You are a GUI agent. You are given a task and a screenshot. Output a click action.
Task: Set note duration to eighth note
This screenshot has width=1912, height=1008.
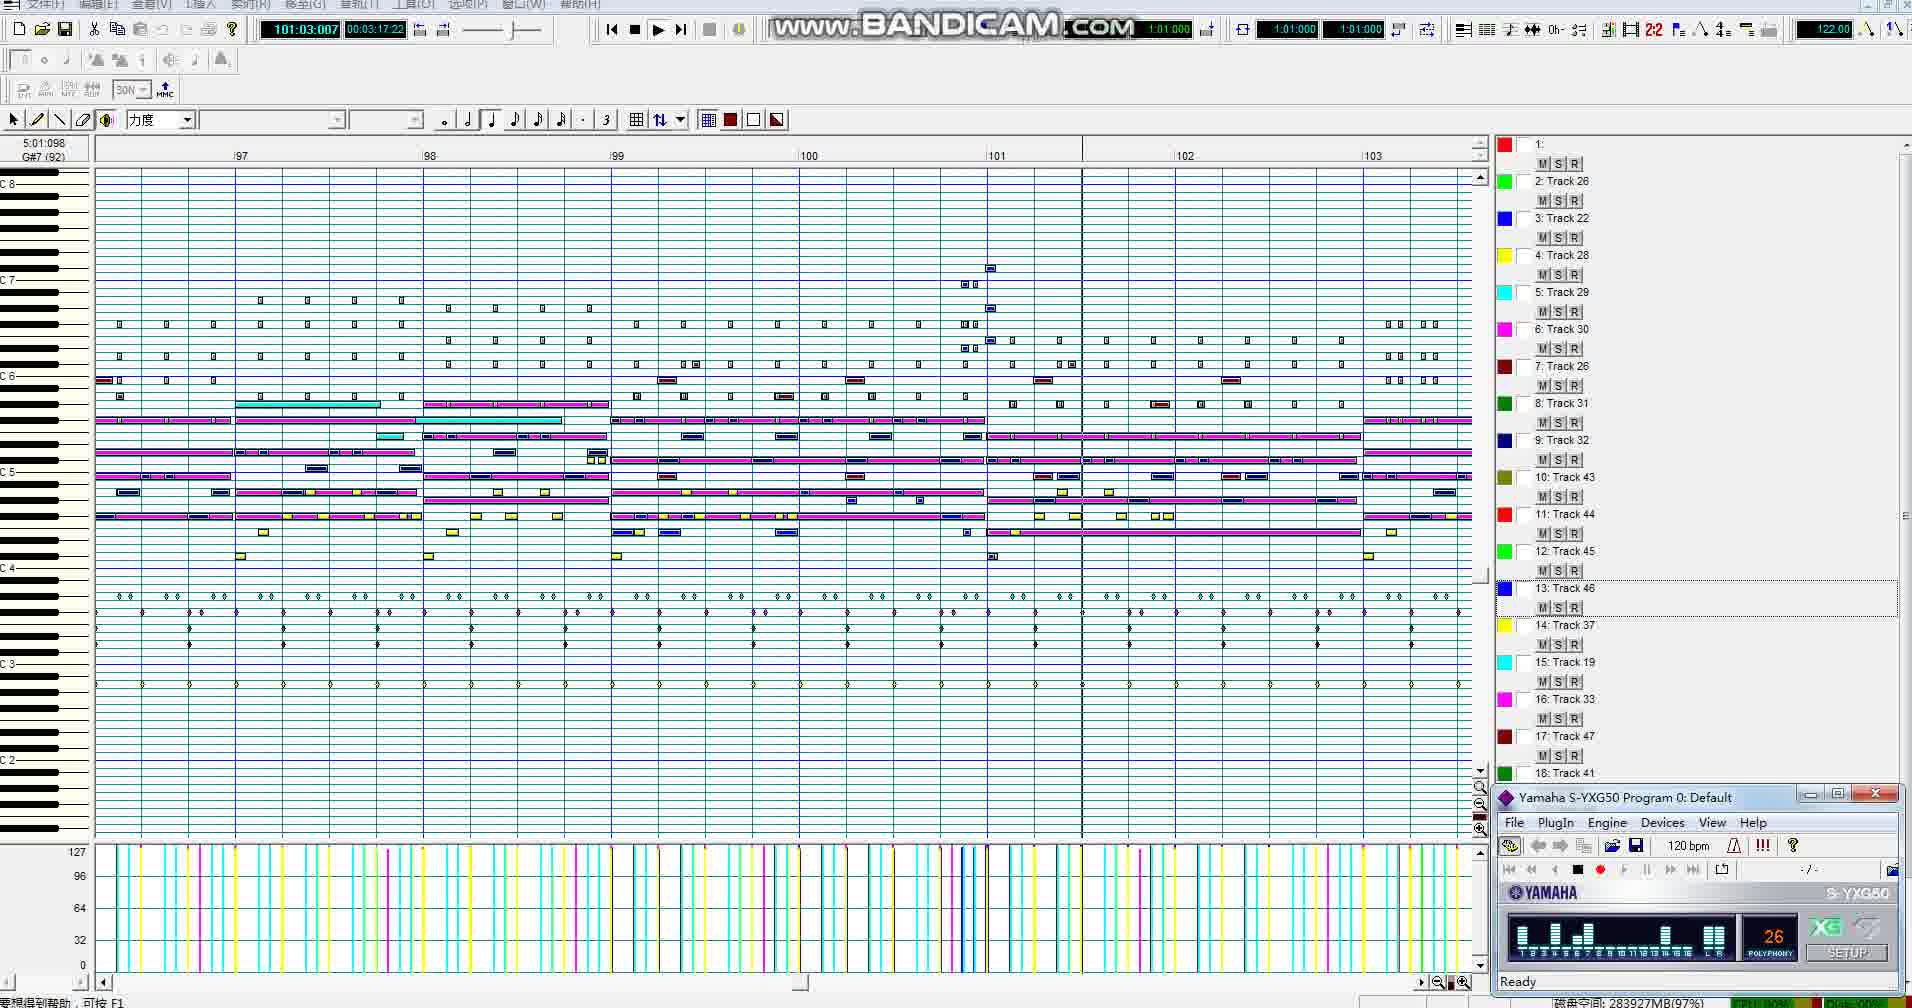514,120
